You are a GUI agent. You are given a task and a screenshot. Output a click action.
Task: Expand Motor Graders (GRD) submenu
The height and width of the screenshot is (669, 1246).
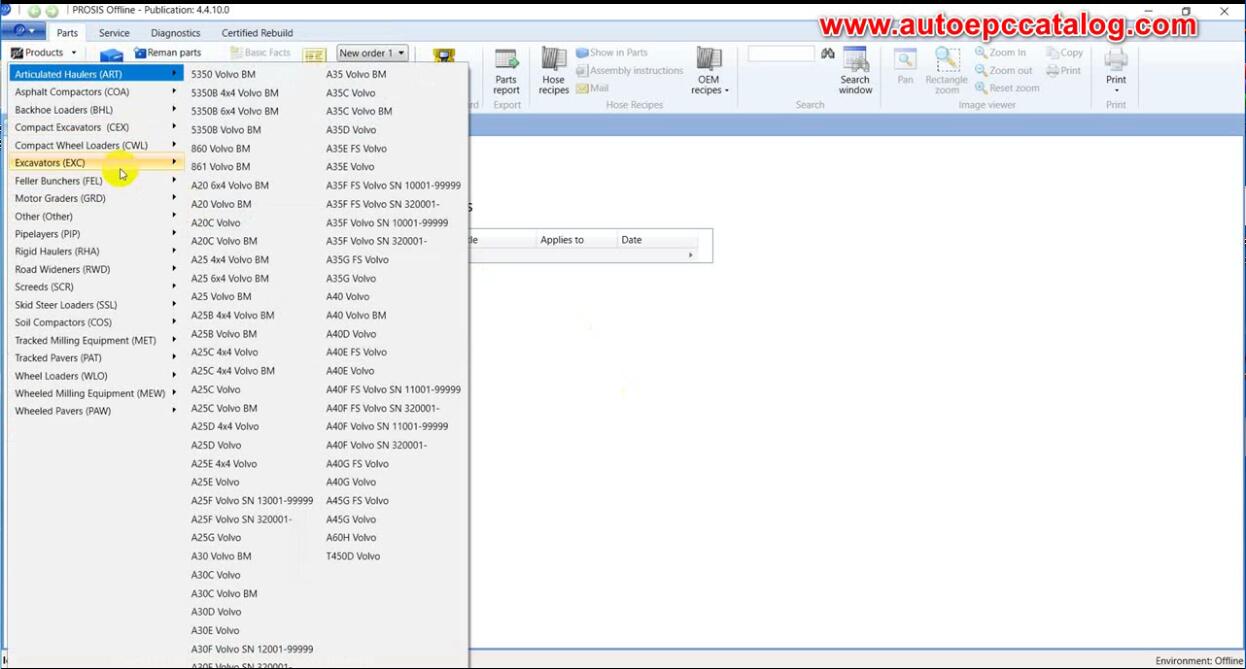[x=96, y=198]
